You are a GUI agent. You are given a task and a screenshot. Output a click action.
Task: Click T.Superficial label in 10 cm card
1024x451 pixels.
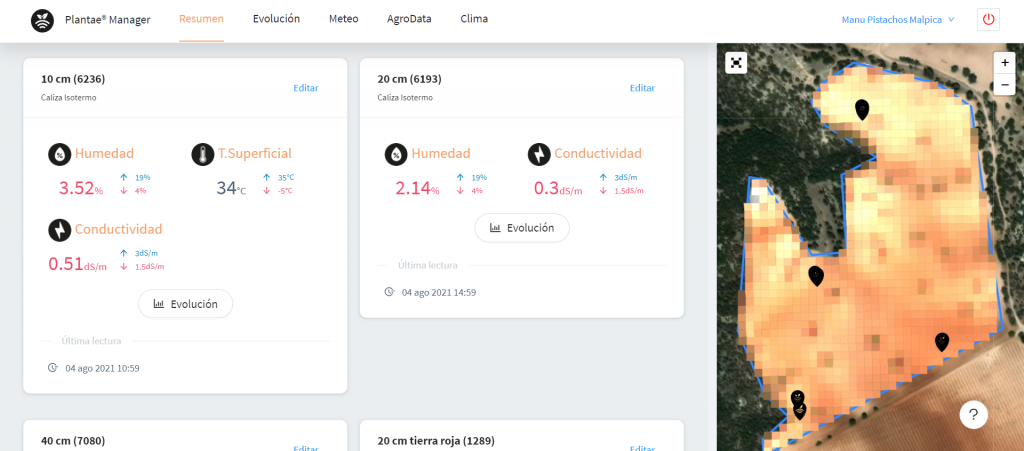coord(255,154)
